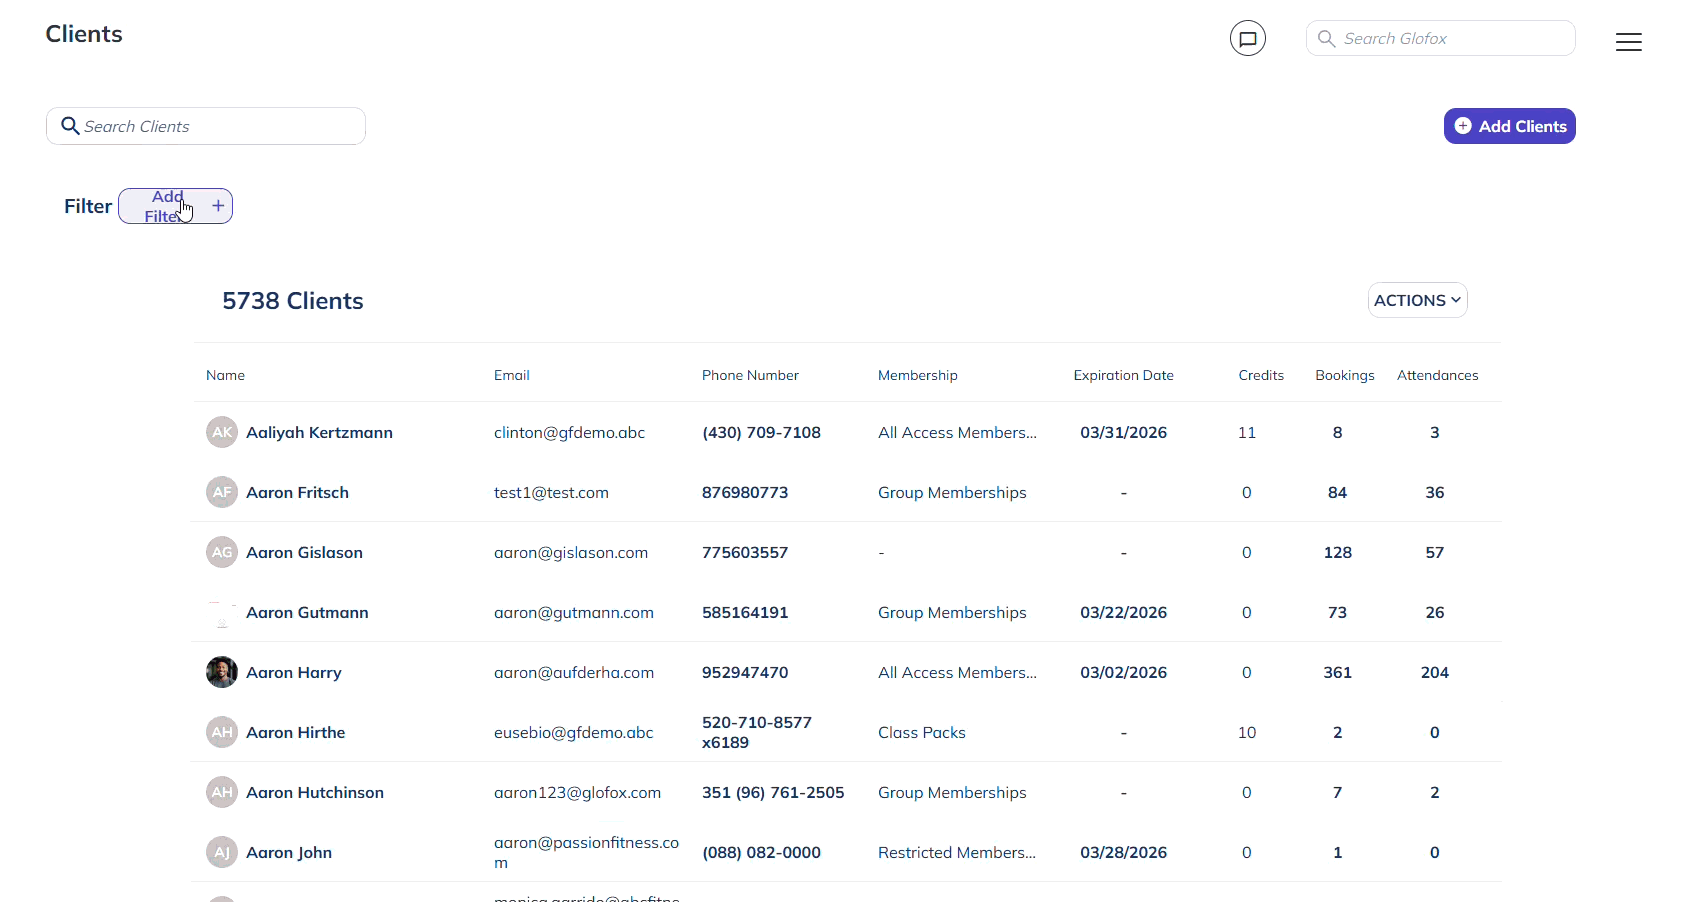
Task: Open client Aaron John
Action: pyautogui.click(x=289, y=852)
